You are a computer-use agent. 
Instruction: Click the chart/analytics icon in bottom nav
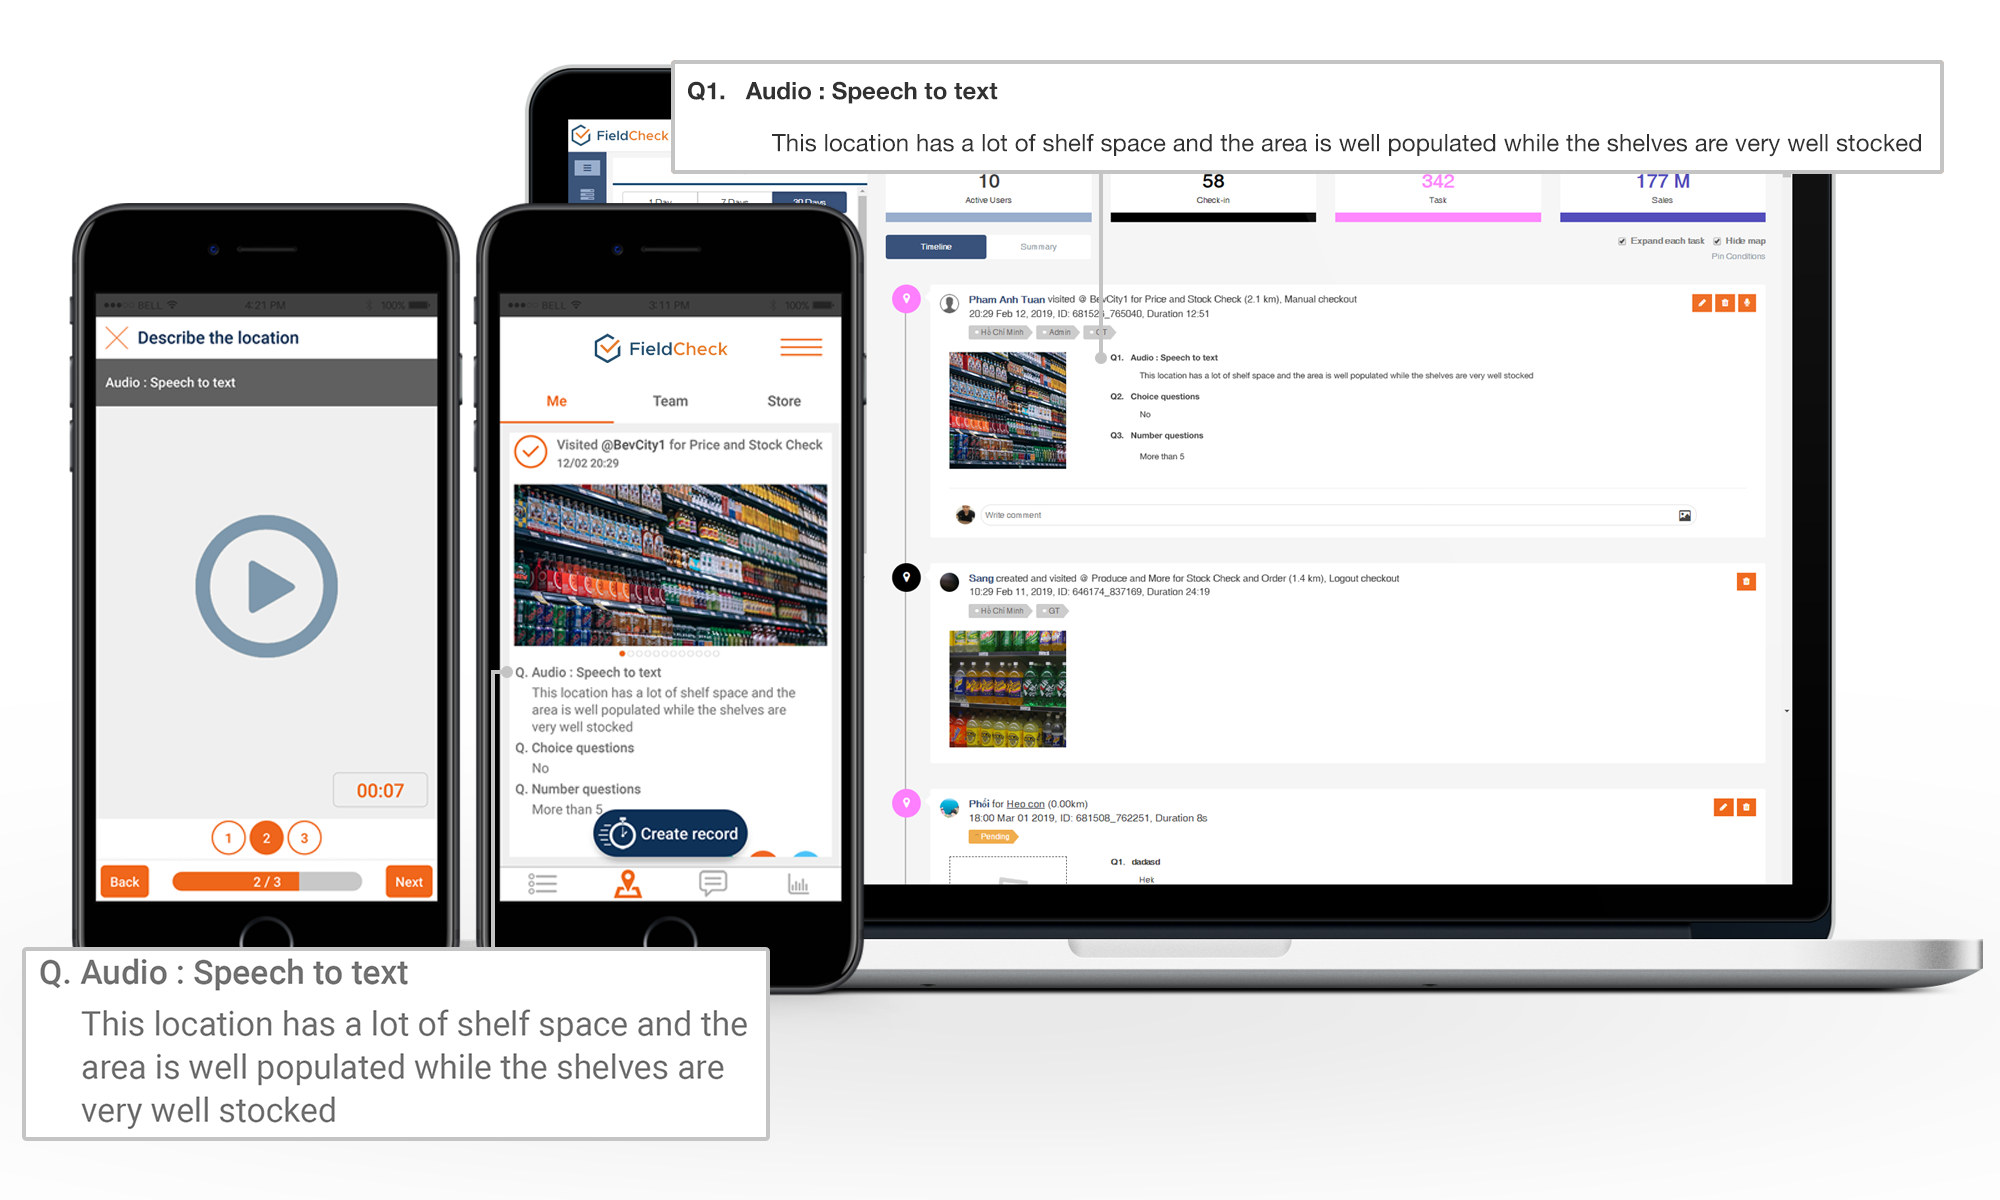click(x=797, y=881)
